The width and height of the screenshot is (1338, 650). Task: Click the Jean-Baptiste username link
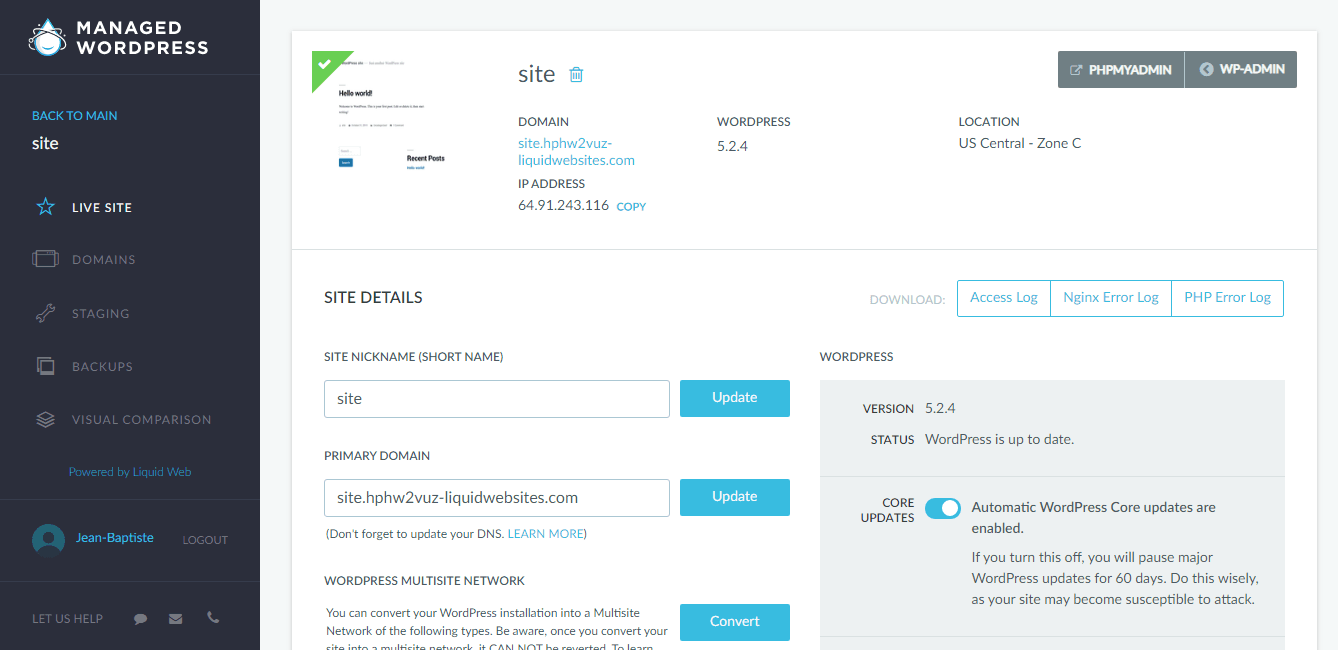click(115, 538)
